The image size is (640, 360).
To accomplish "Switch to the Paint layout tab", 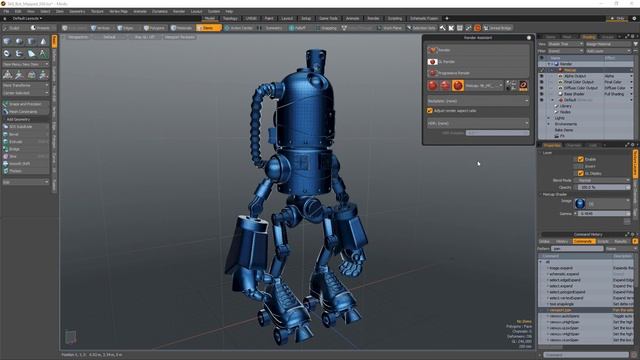I will coord(269,18).
